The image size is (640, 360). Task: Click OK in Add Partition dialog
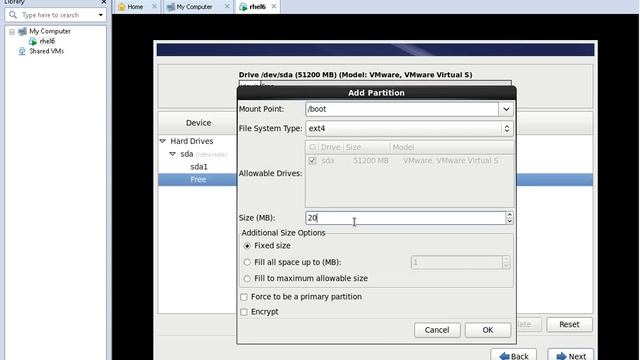point(488,330)
